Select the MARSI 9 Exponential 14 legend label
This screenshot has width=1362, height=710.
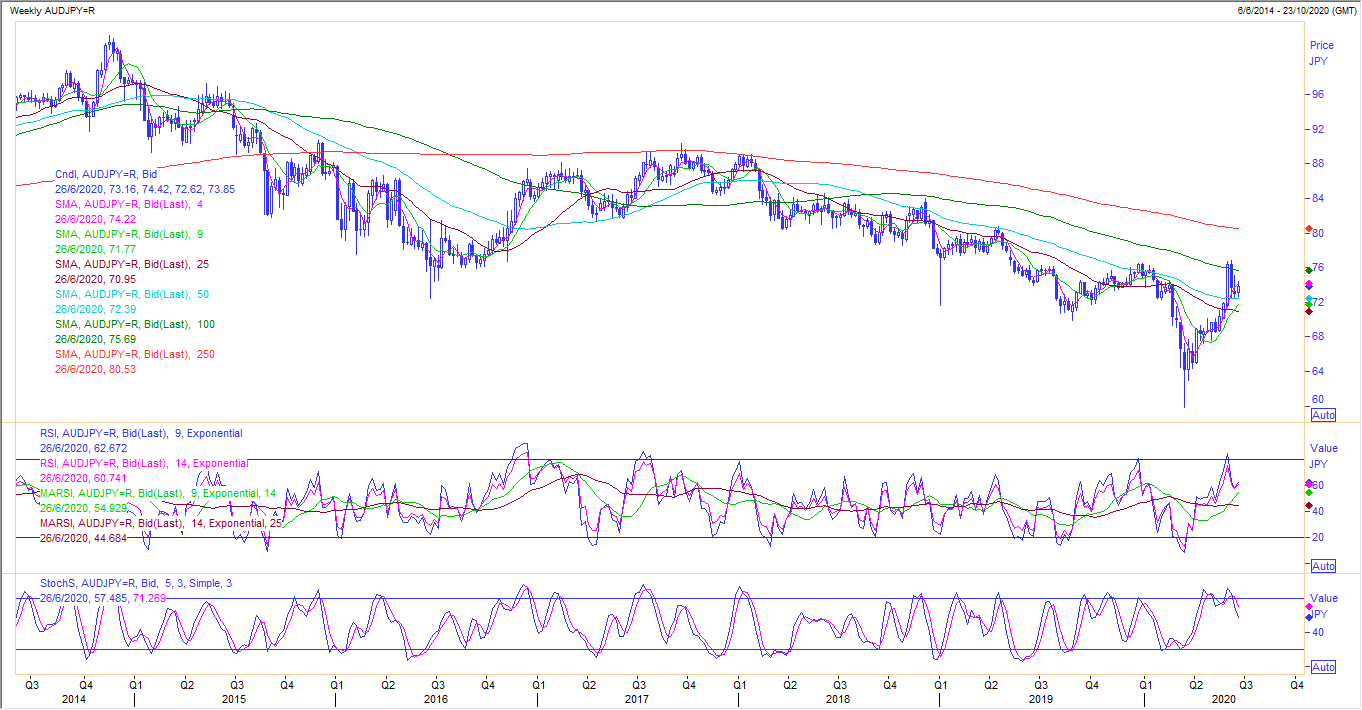(157, 494)
